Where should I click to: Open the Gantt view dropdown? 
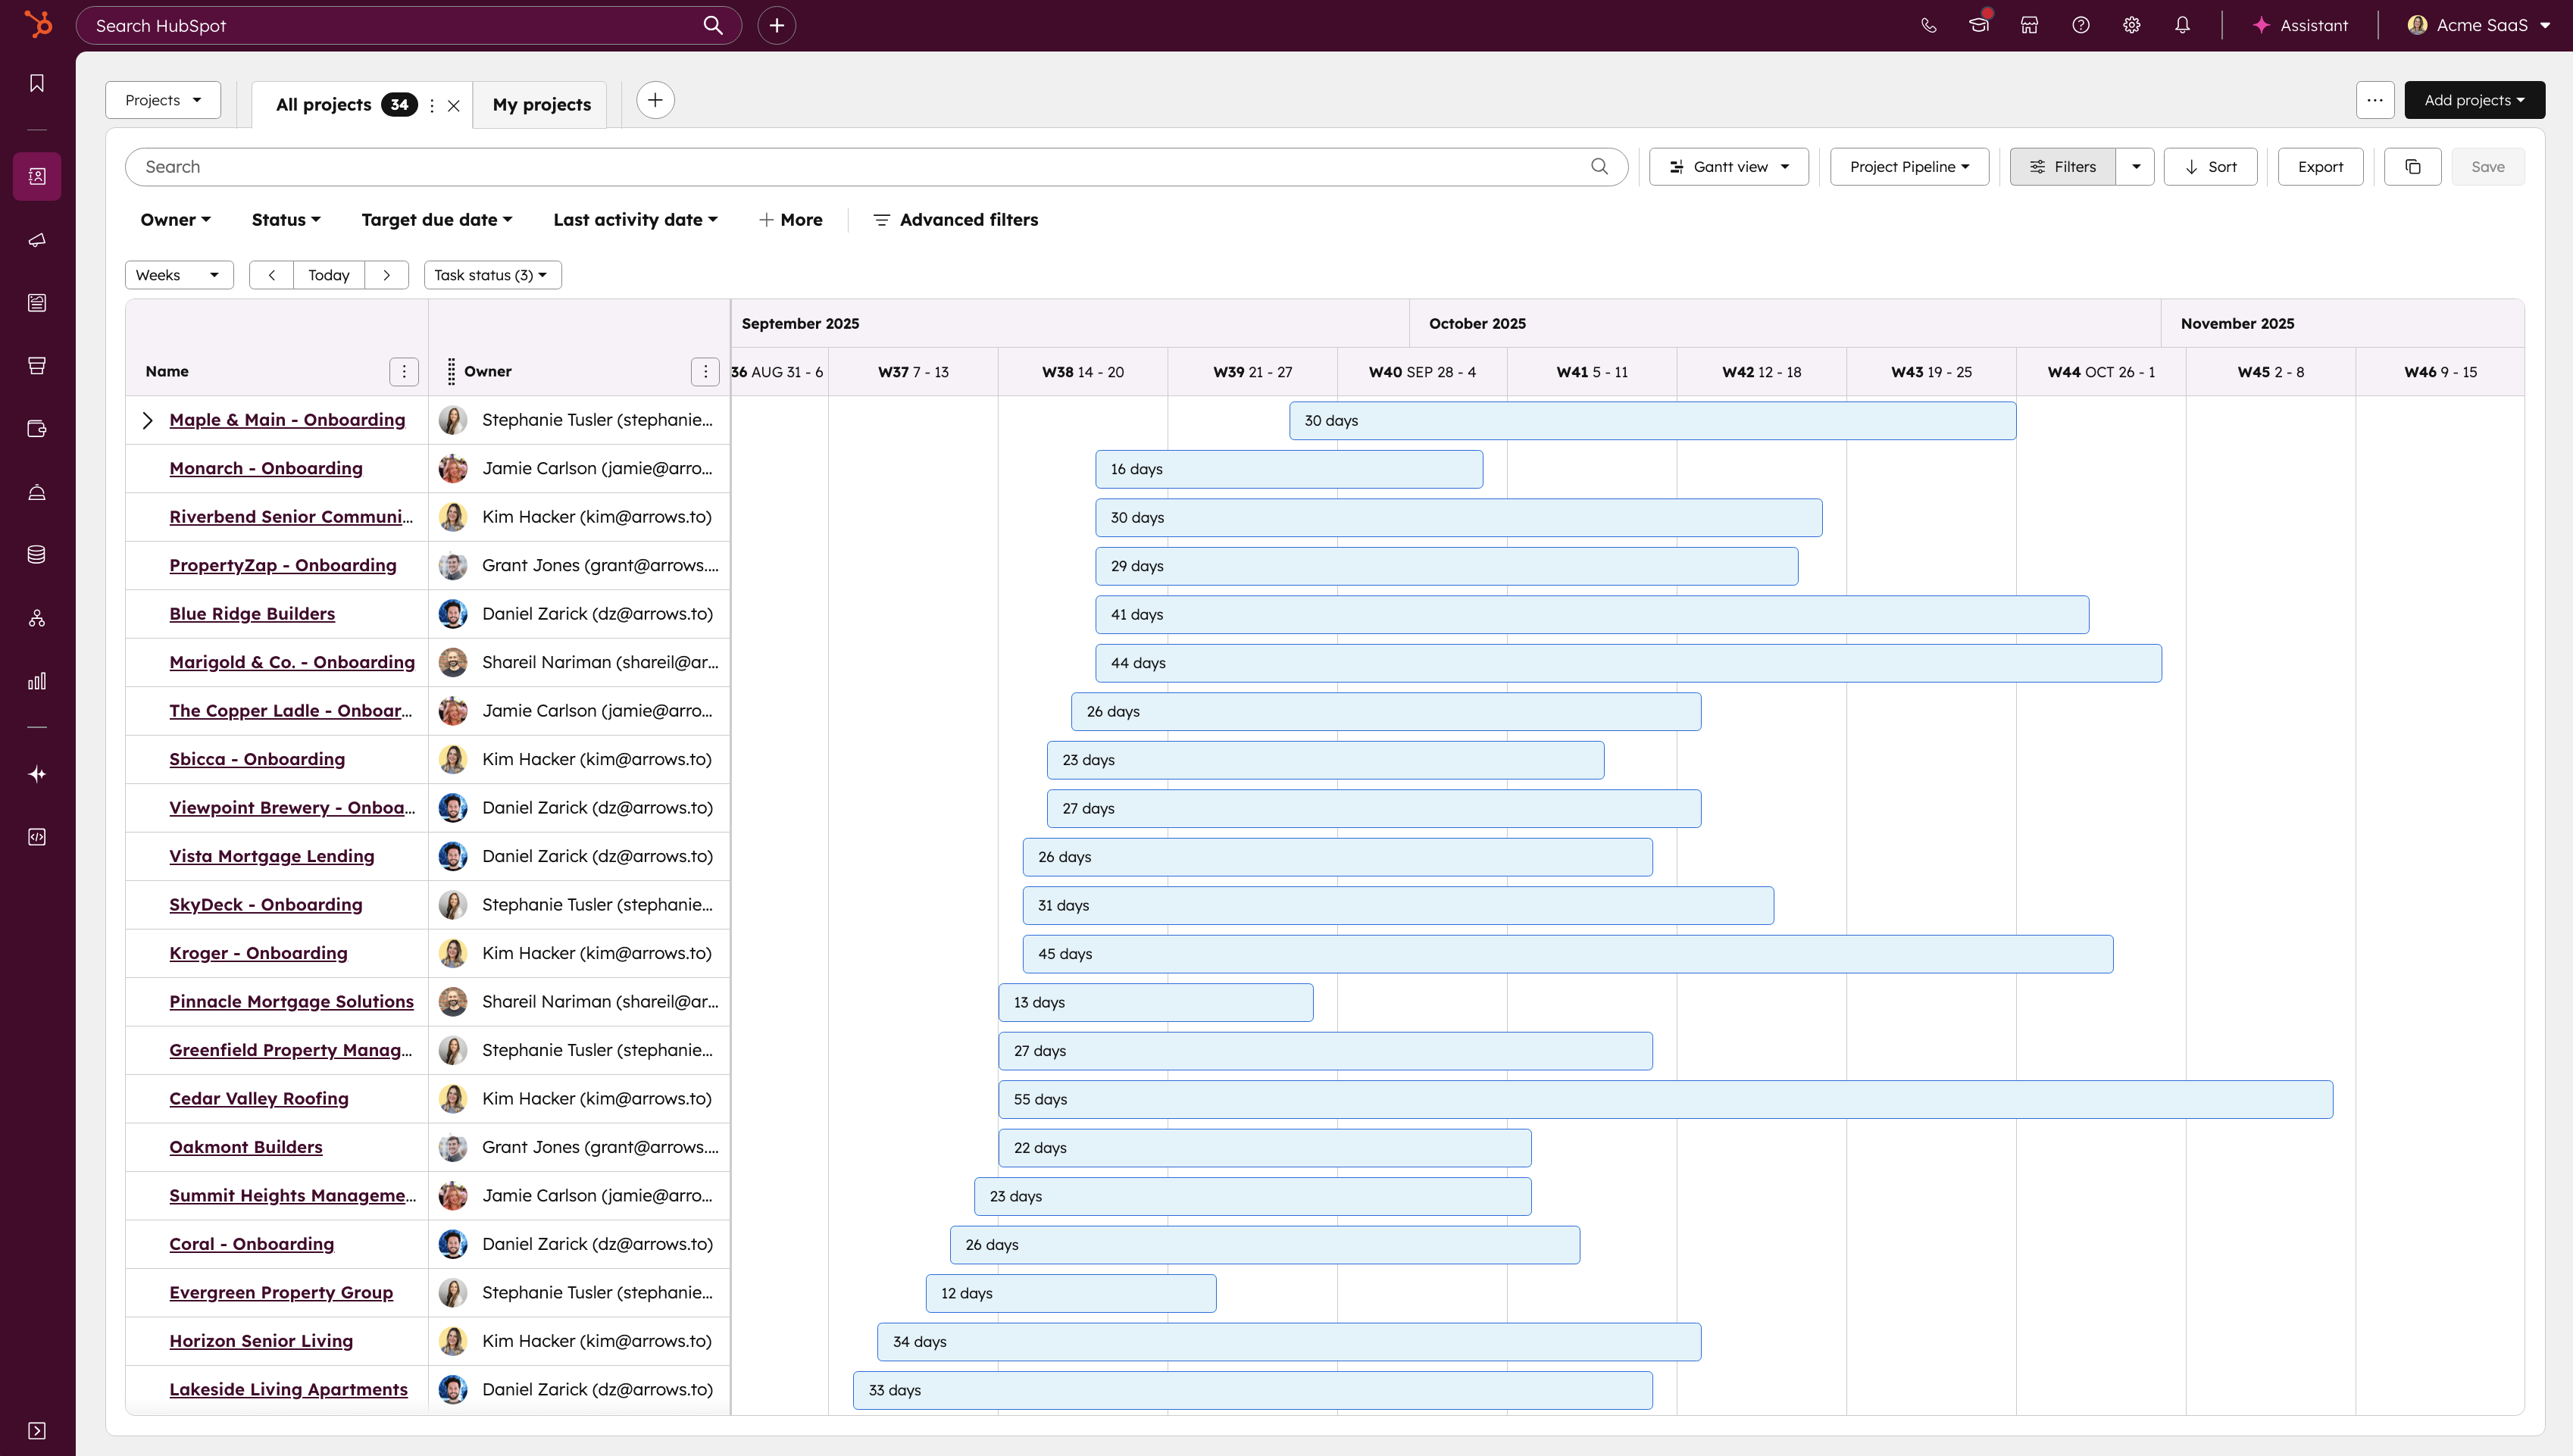pyautogui.click(x=1729, y=167)
